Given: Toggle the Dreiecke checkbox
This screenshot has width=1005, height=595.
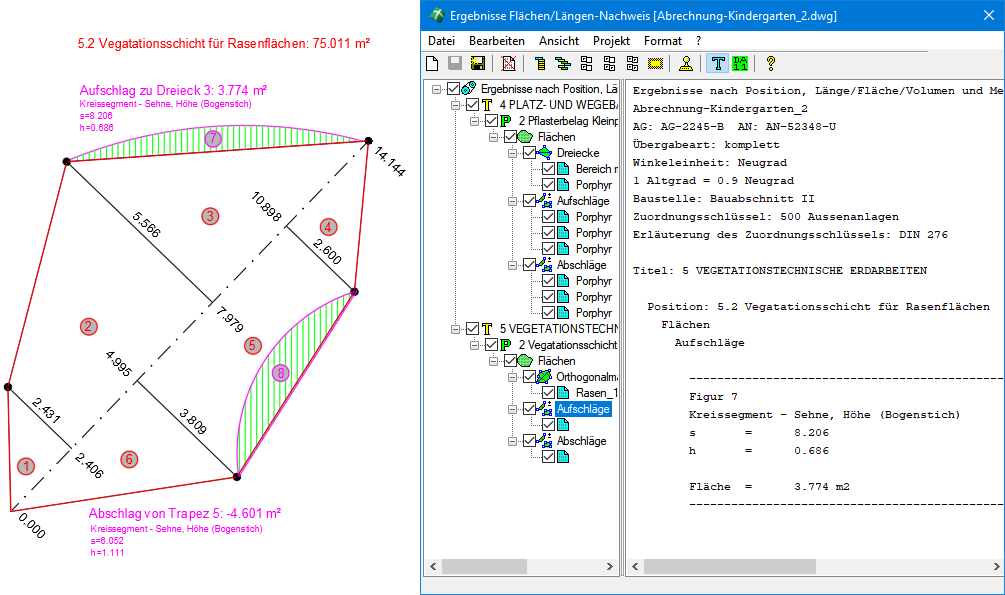Looking at the screenshot, I should [x=529, y=153].
